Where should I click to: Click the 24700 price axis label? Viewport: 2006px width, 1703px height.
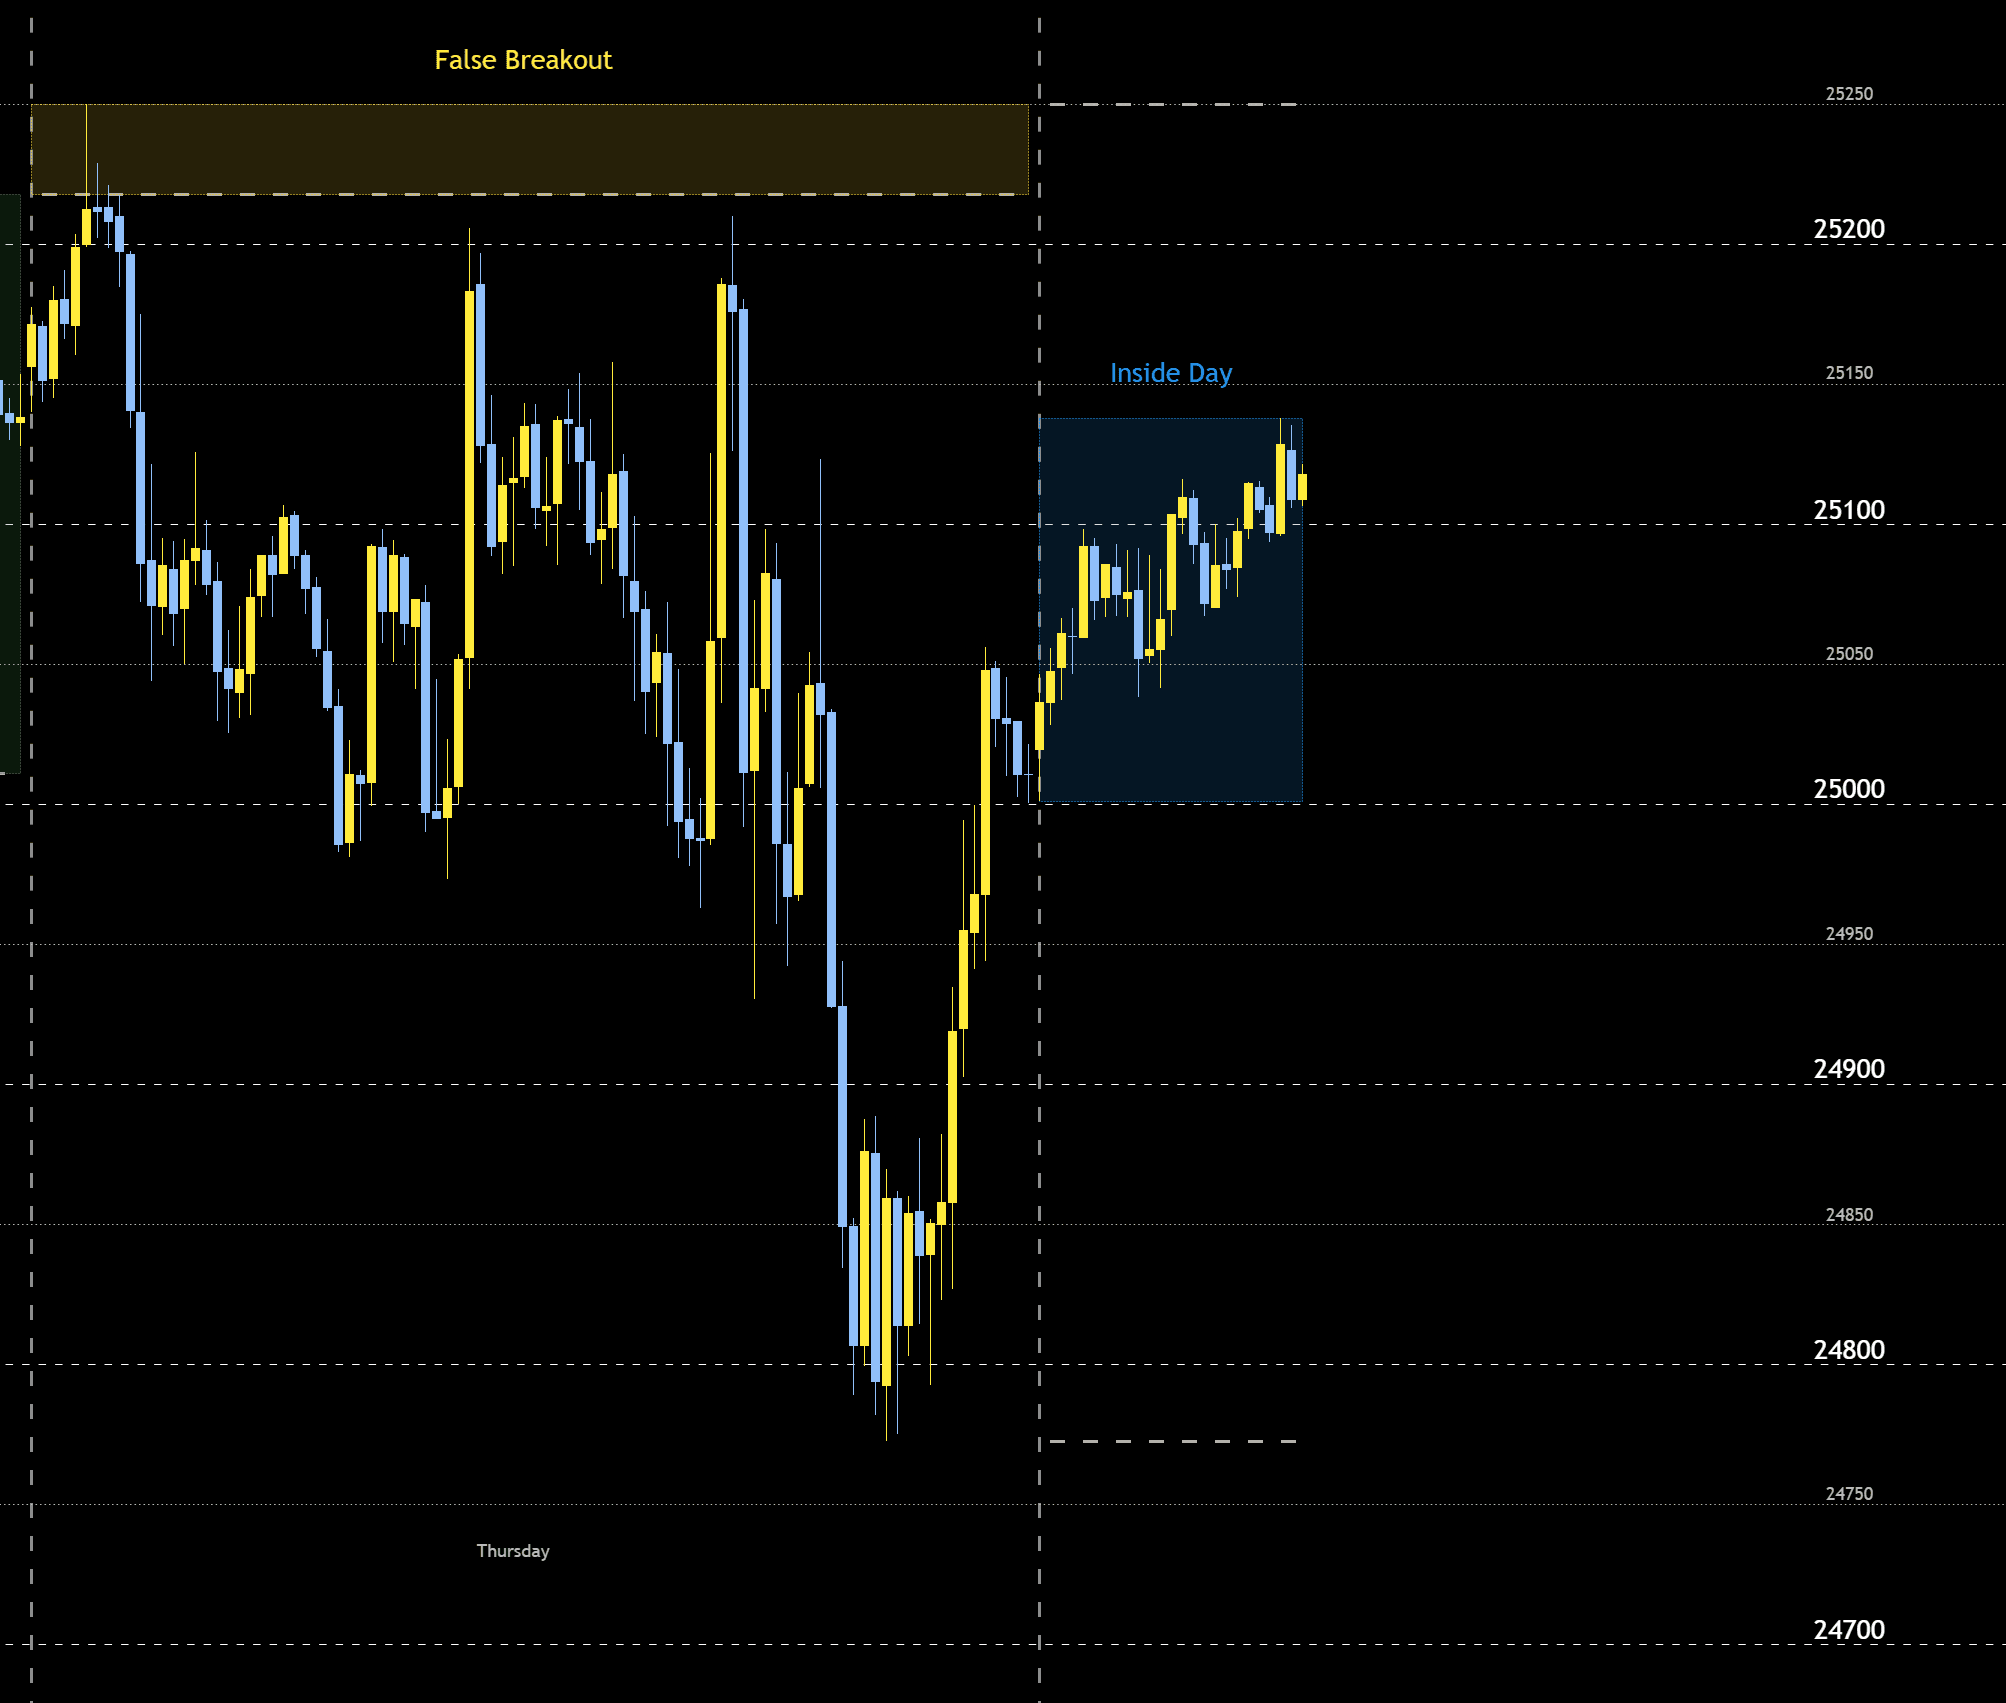pyautogui.click(x=1848, y=1630)
